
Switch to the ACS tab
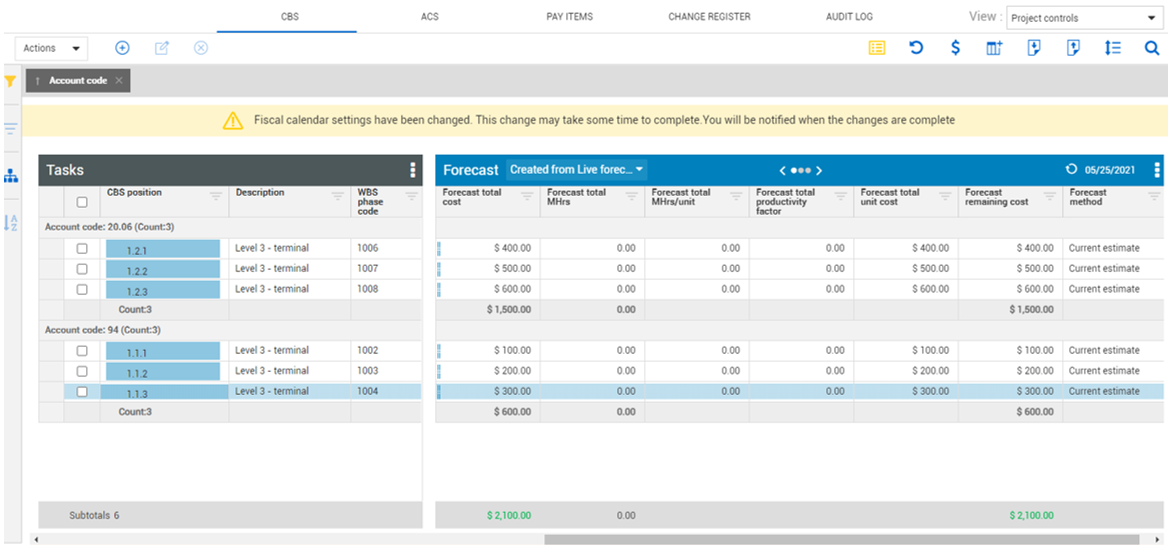click(x=430, y=16)
